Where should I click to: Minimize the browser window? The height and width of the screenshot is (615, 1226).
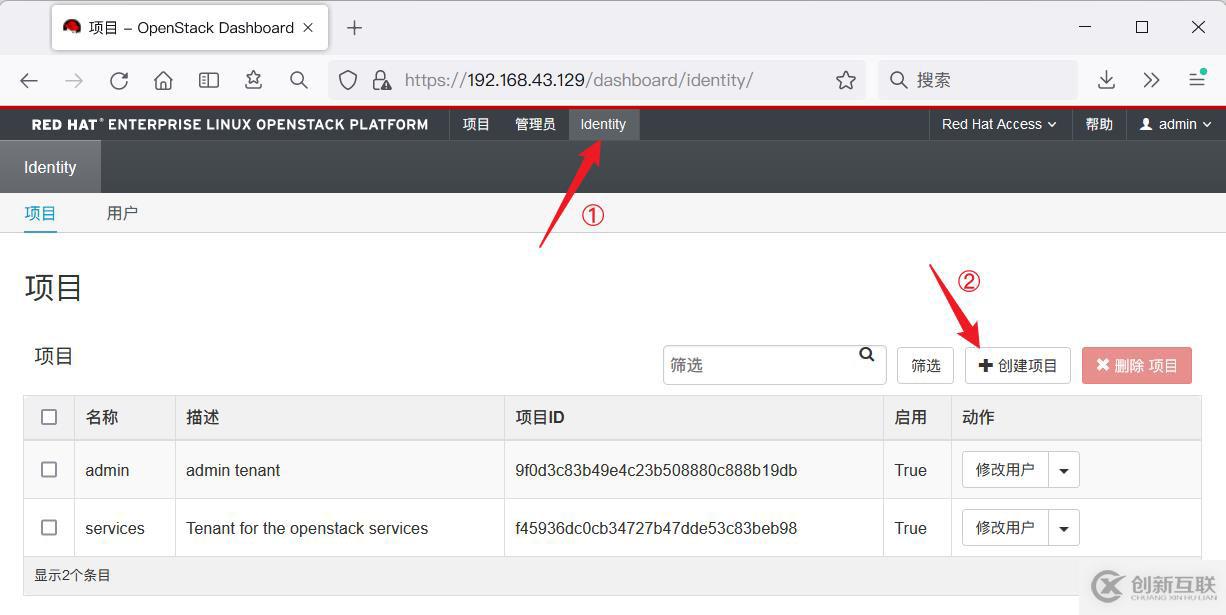(x=1086, y=27)
